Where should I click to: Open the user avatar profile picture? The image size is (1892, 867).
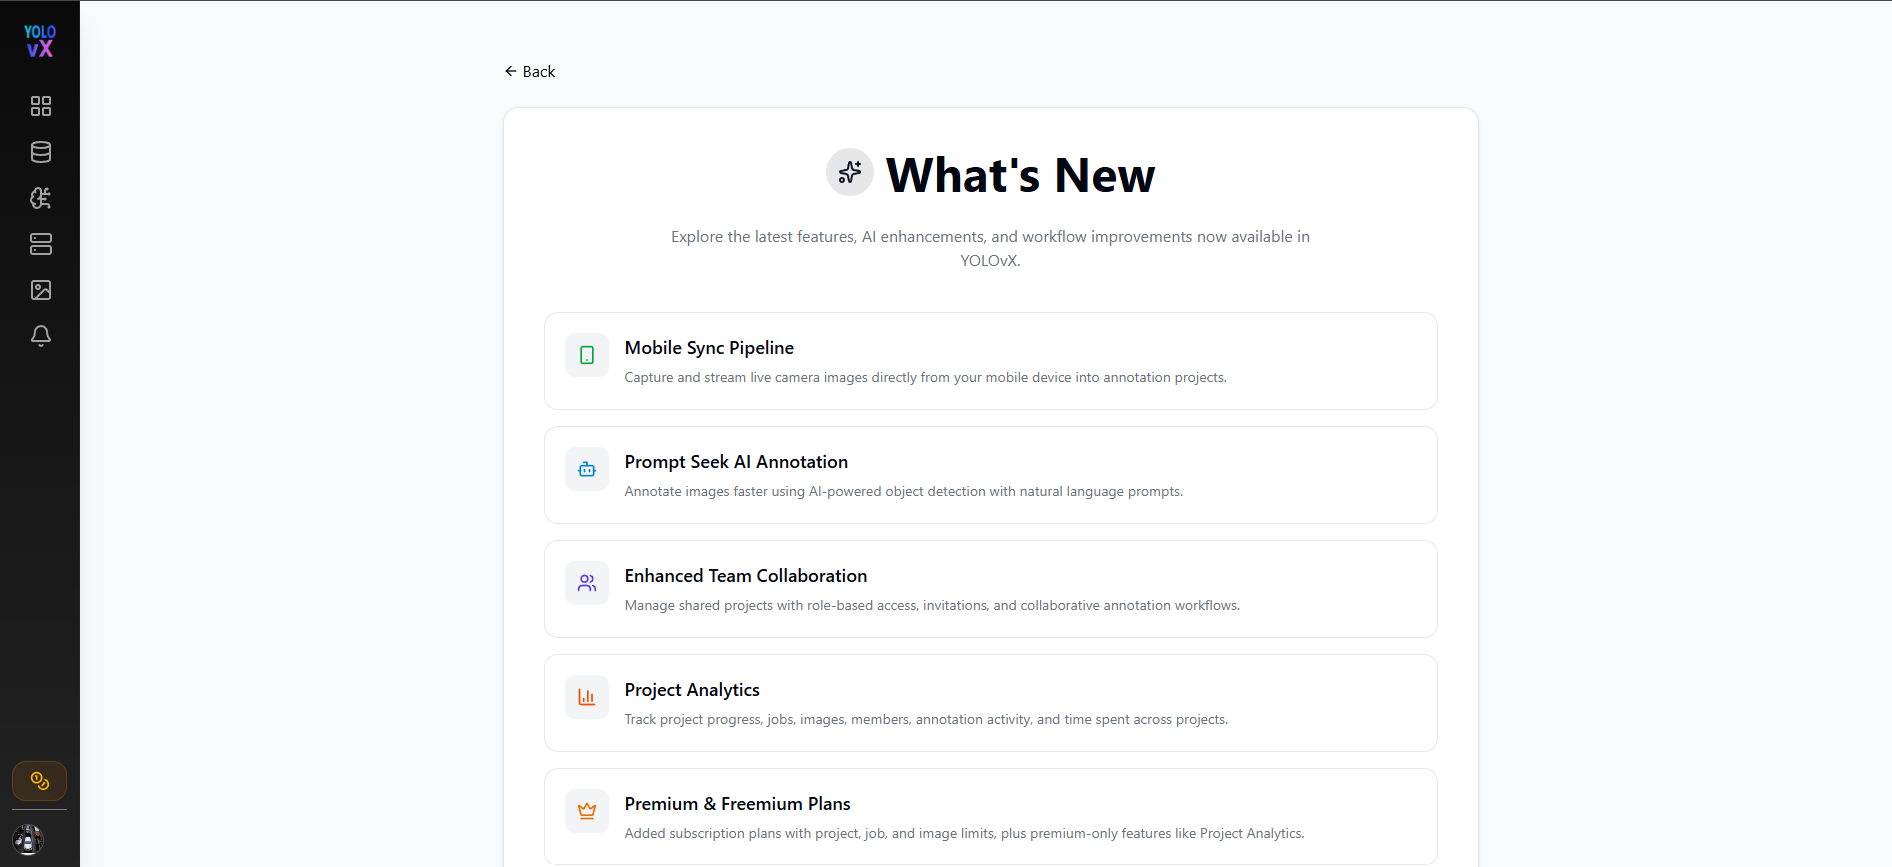[28, 839]
